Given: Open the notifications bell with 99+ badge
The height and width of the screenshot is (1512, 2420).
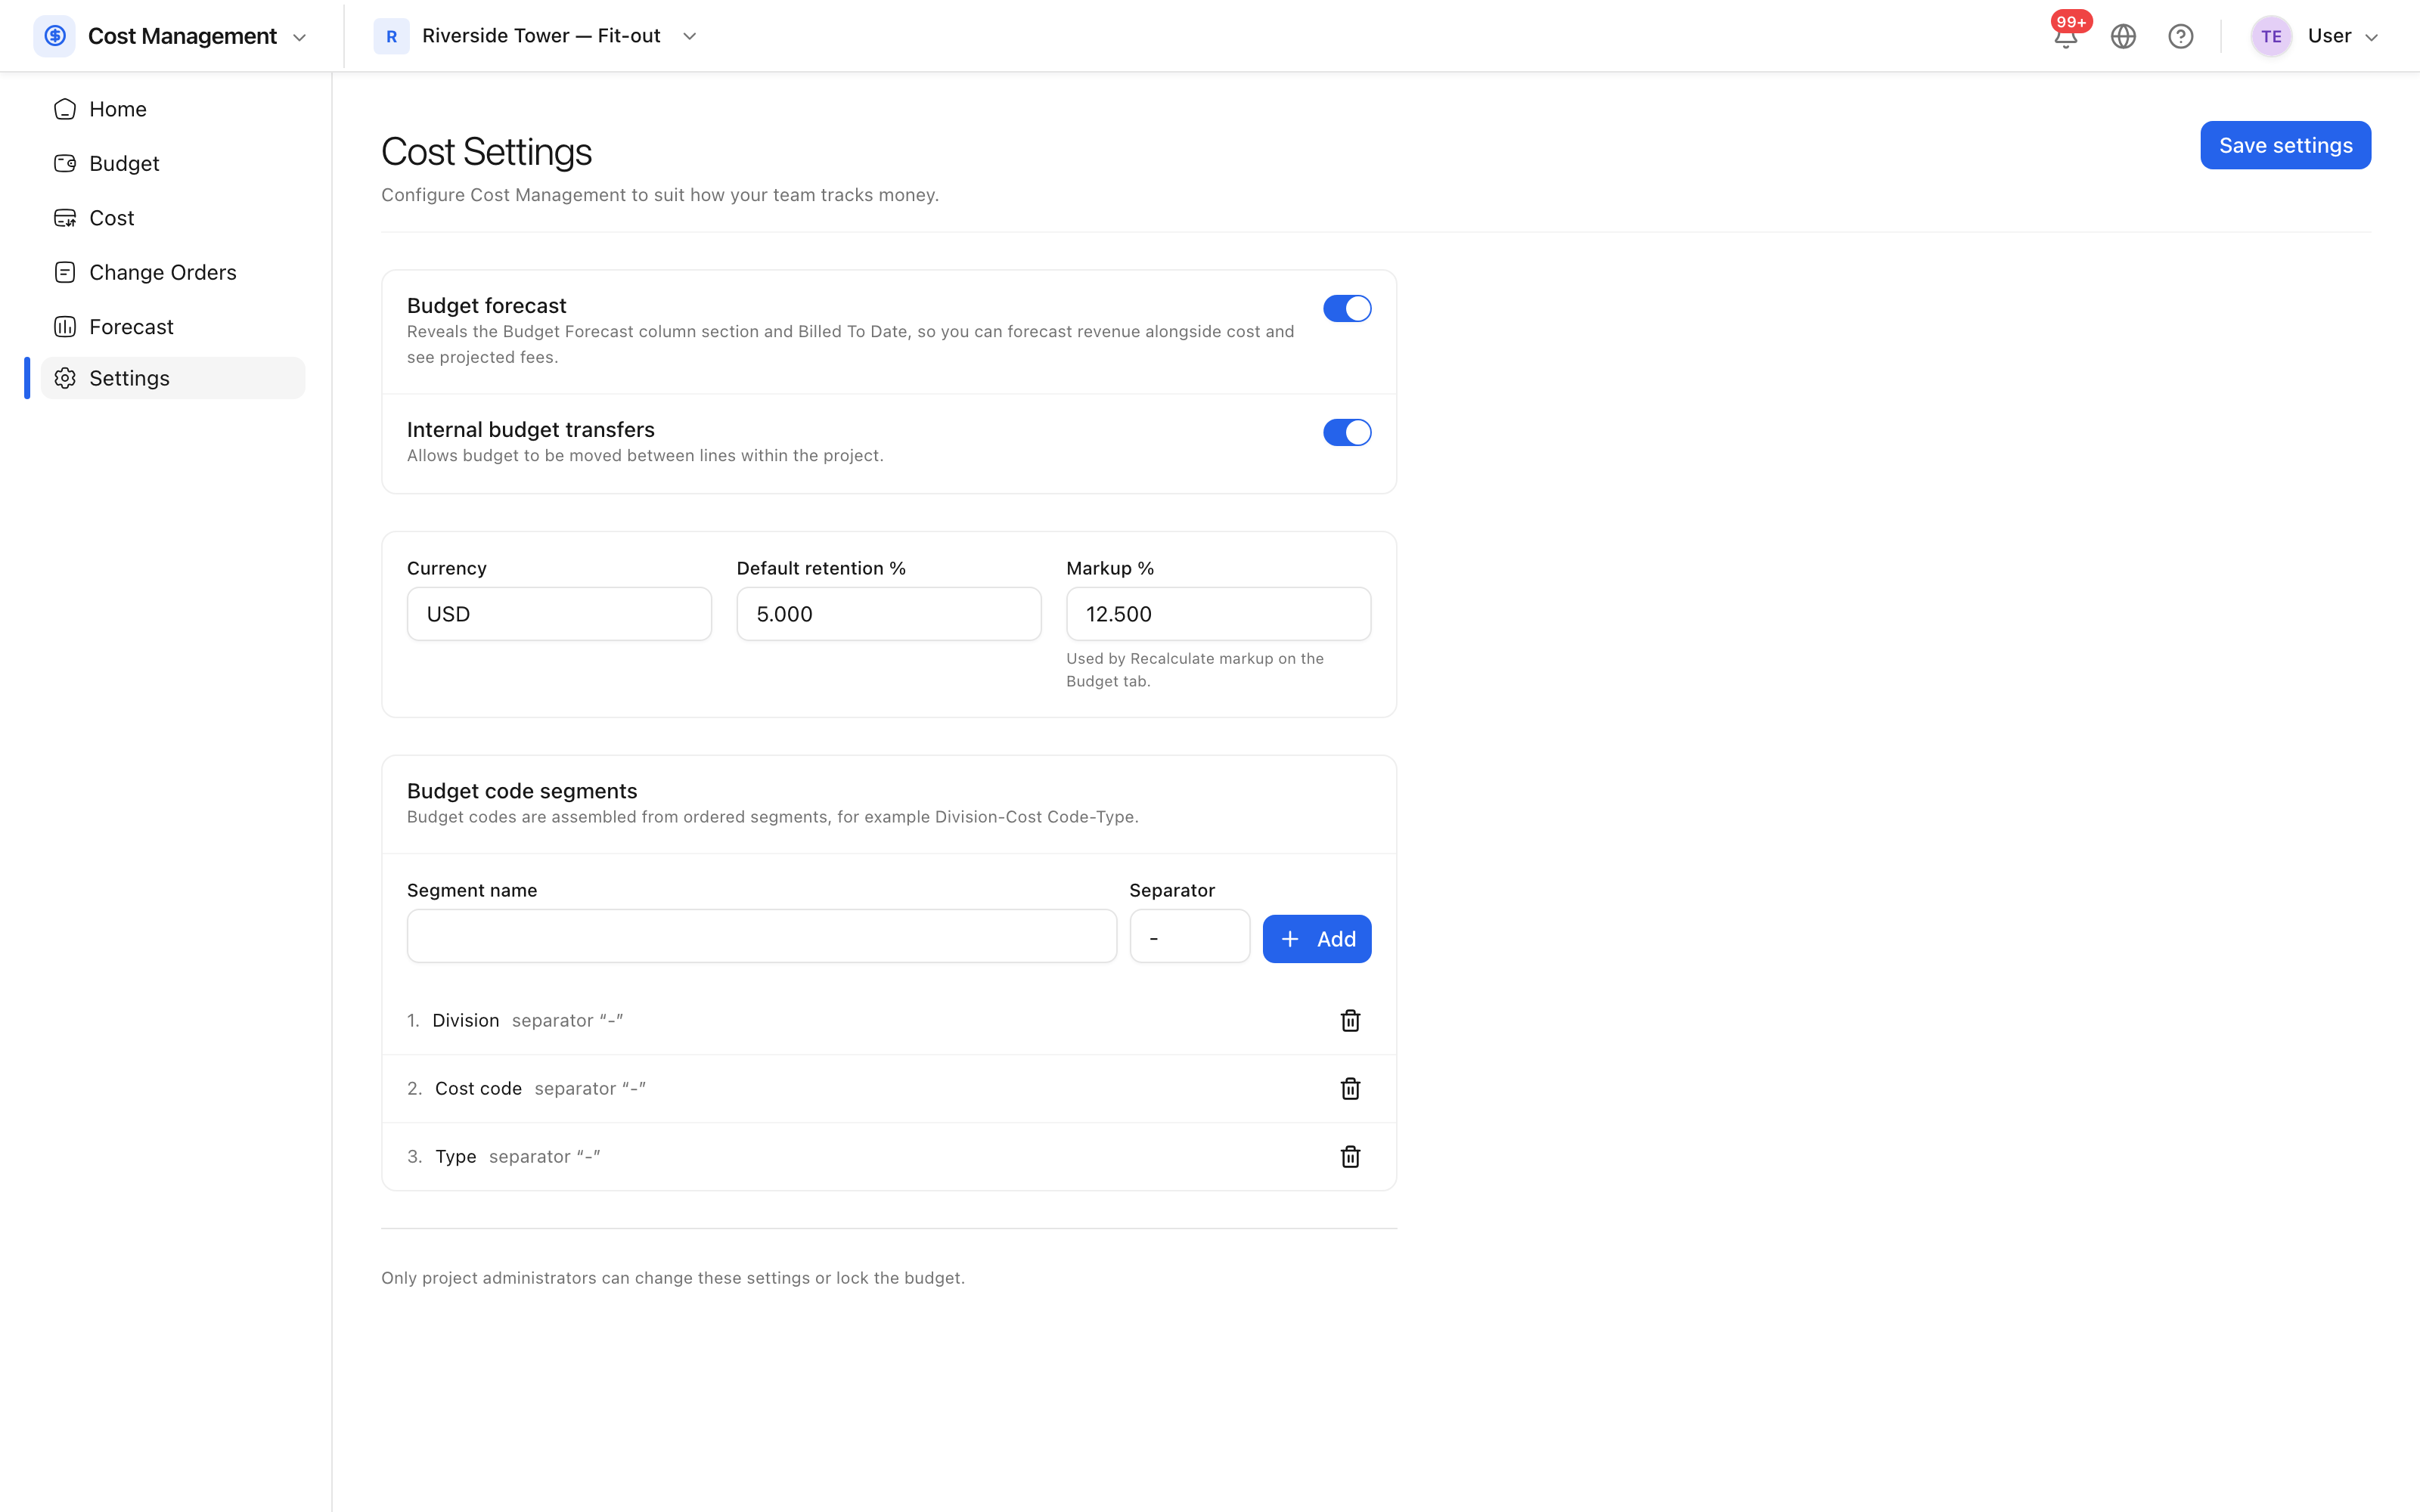Looking at the screenshot, I should [2066, 36].
